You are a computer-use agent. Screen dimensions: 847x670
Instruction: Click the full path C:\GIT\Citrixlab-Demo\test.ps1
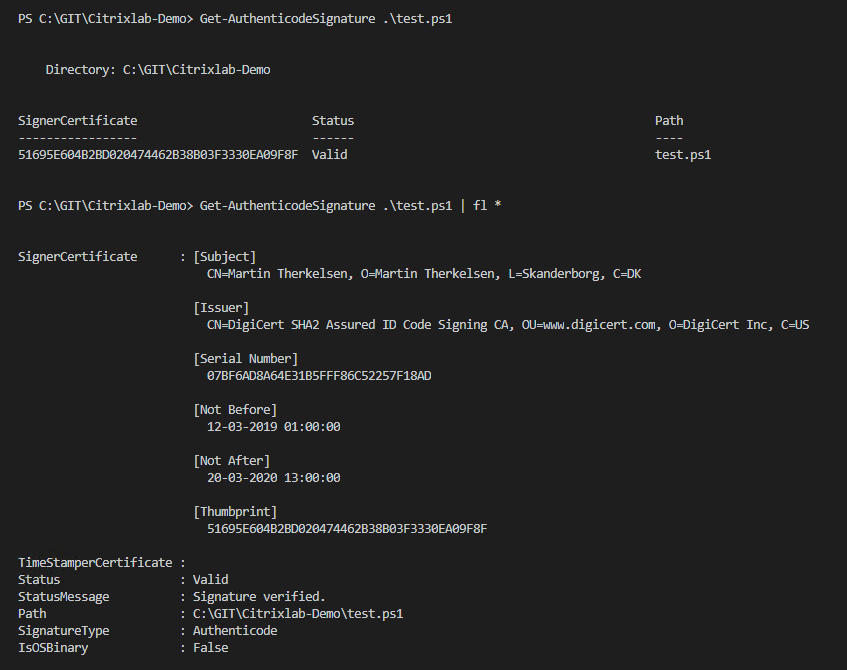[298, 614]
